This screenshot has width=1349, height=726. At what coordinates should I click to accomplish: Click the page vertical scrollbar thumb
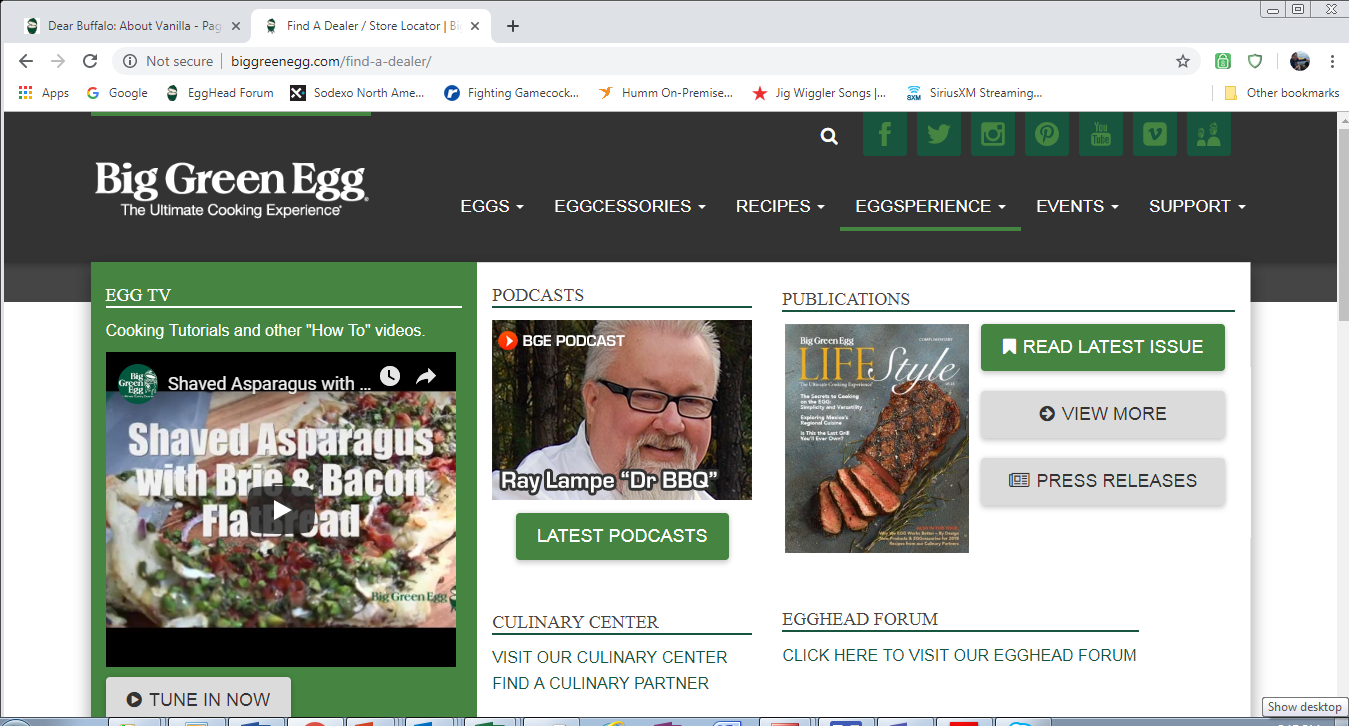pos(1343,225)
